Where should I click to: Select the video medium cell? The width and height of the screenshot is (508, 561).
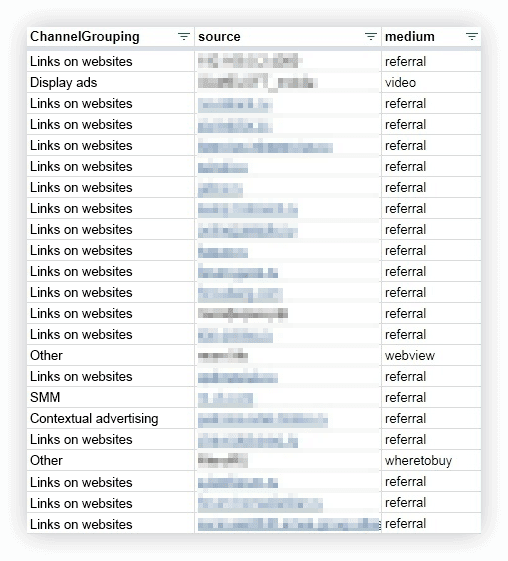pos(431,83)
